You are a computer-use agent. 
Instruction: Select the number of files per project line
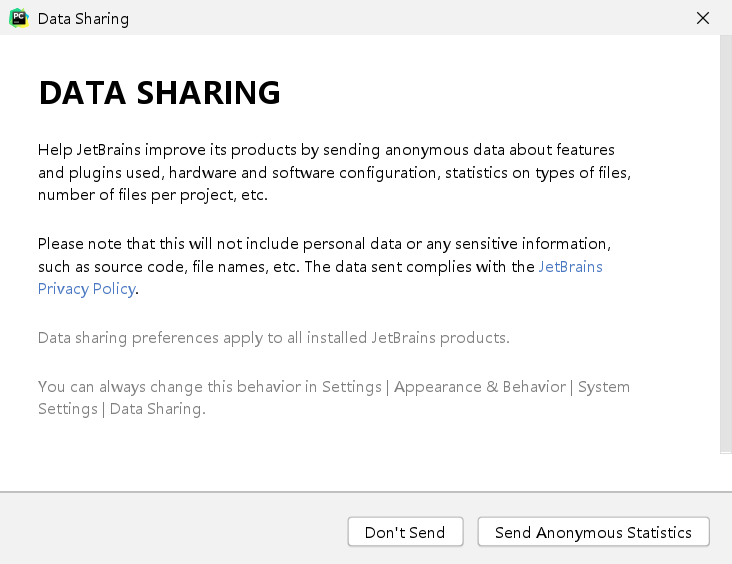pyautogui.click(x=153, y=195)
